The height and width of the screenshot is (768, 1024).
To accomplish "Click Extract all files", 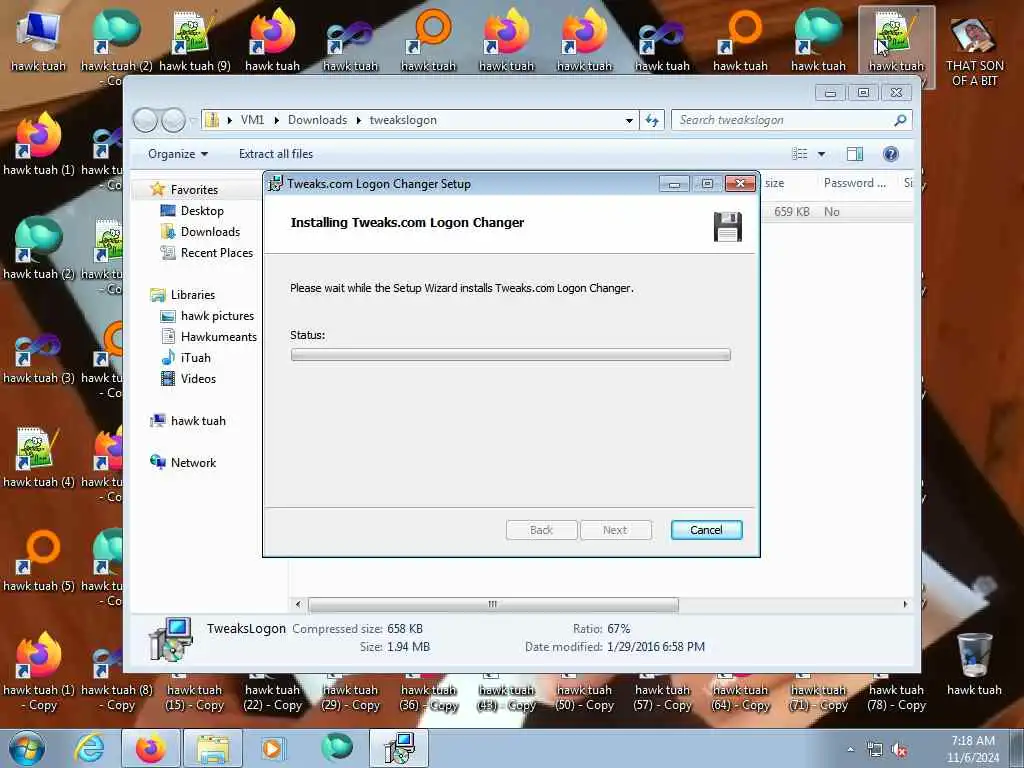I will [276, 154].
